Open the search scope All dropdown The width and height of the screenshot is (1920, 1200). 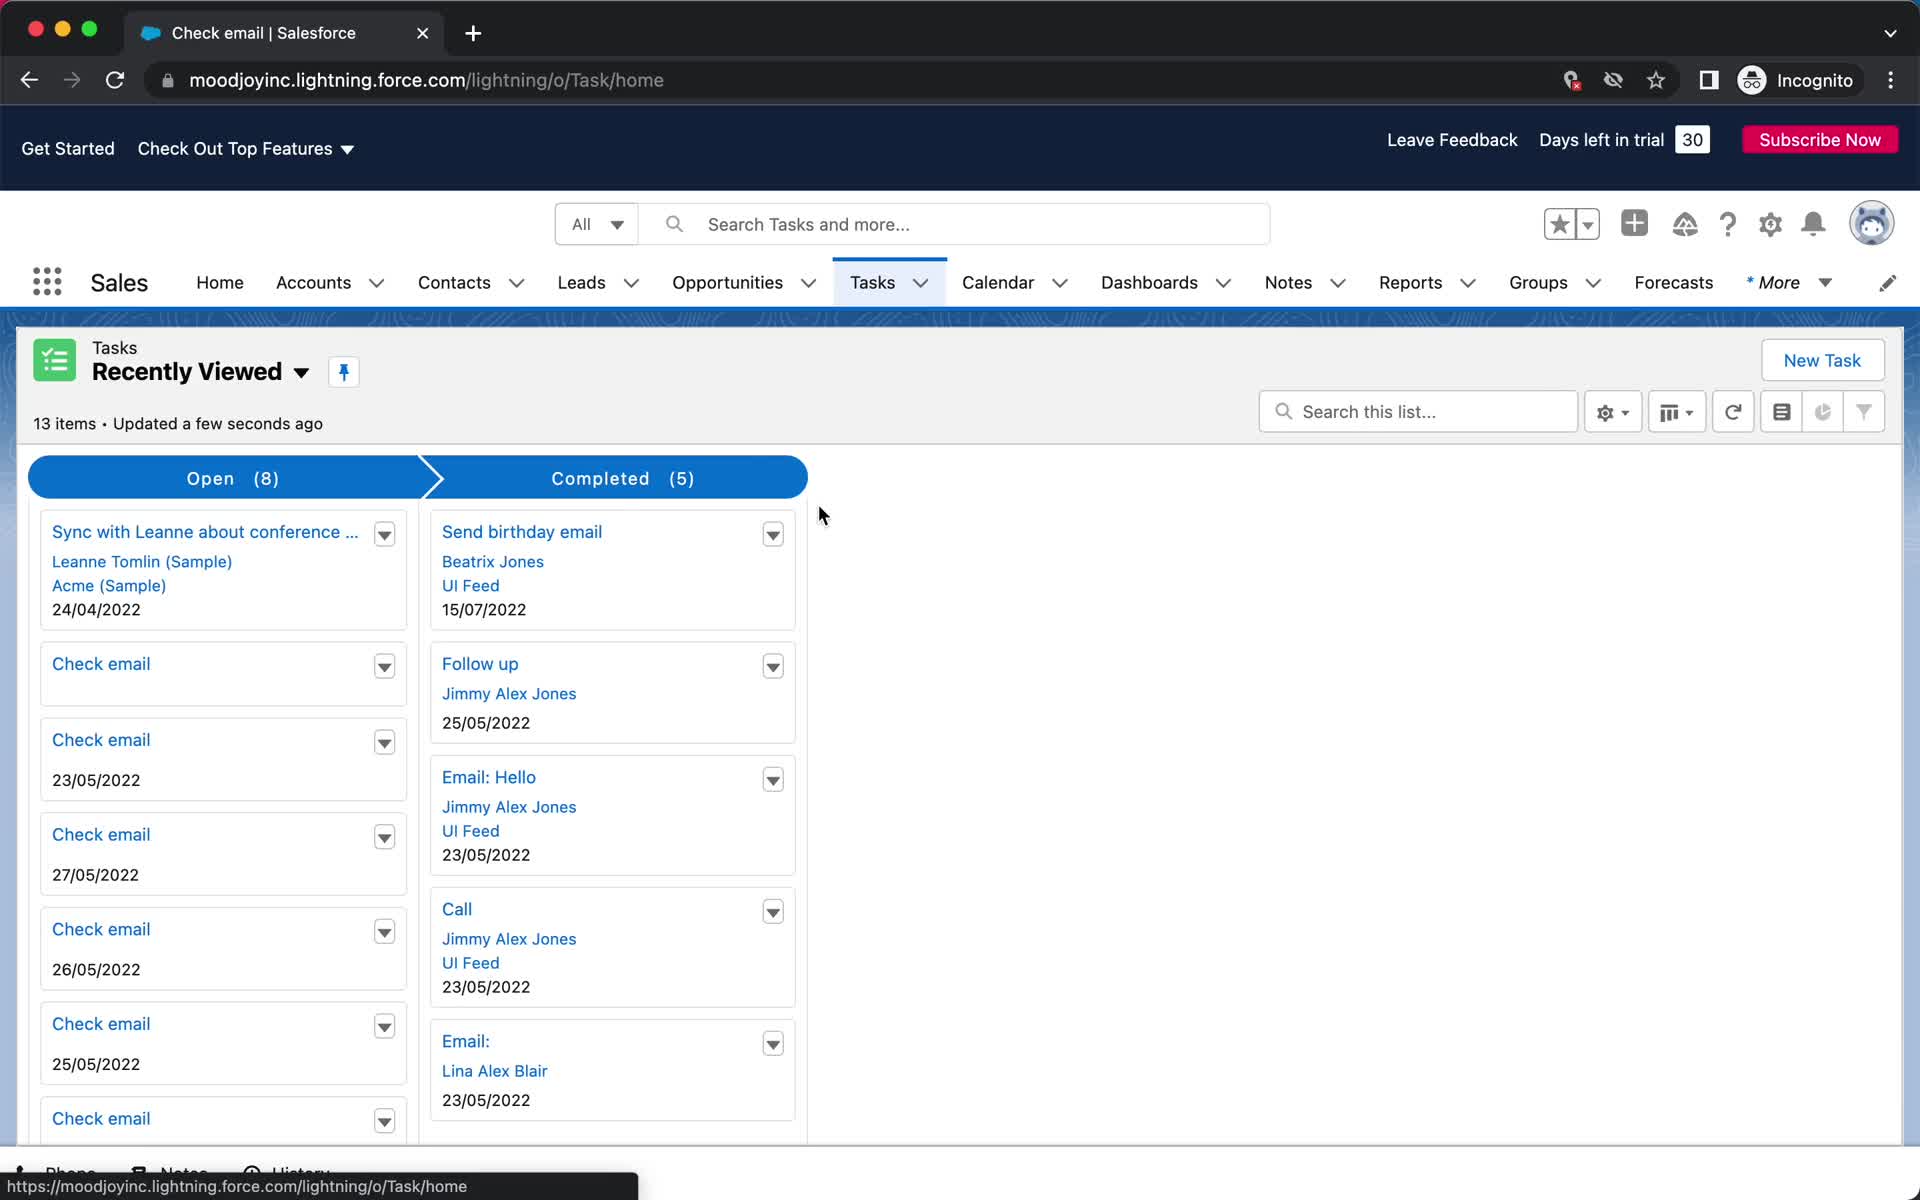click(x=597, y=224)
